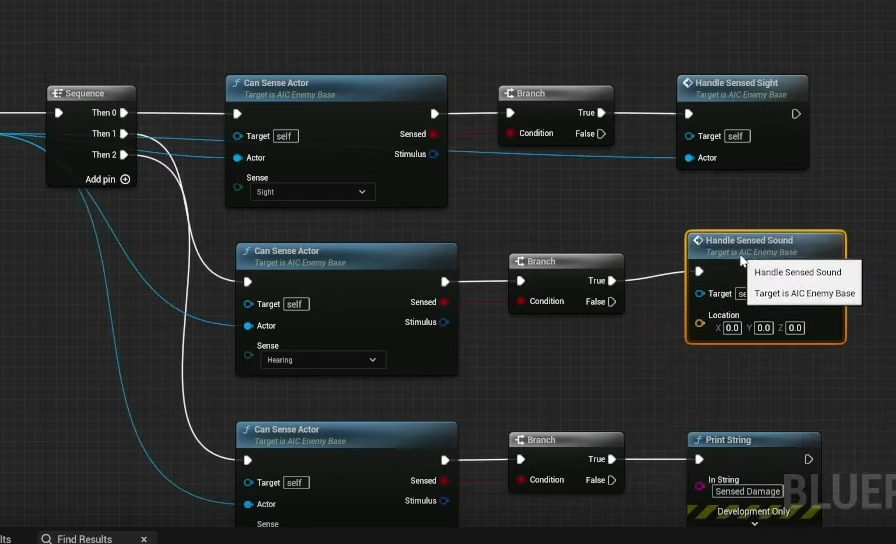Select the Sequence node title bar
The image size is (896, 544).
[91, 93]
